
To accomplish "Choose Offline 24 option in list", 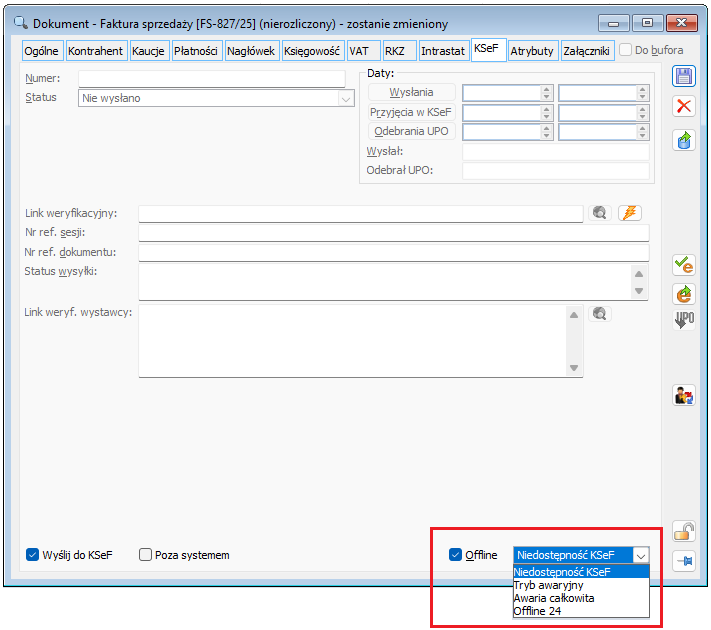I will (x=537, y=611).
